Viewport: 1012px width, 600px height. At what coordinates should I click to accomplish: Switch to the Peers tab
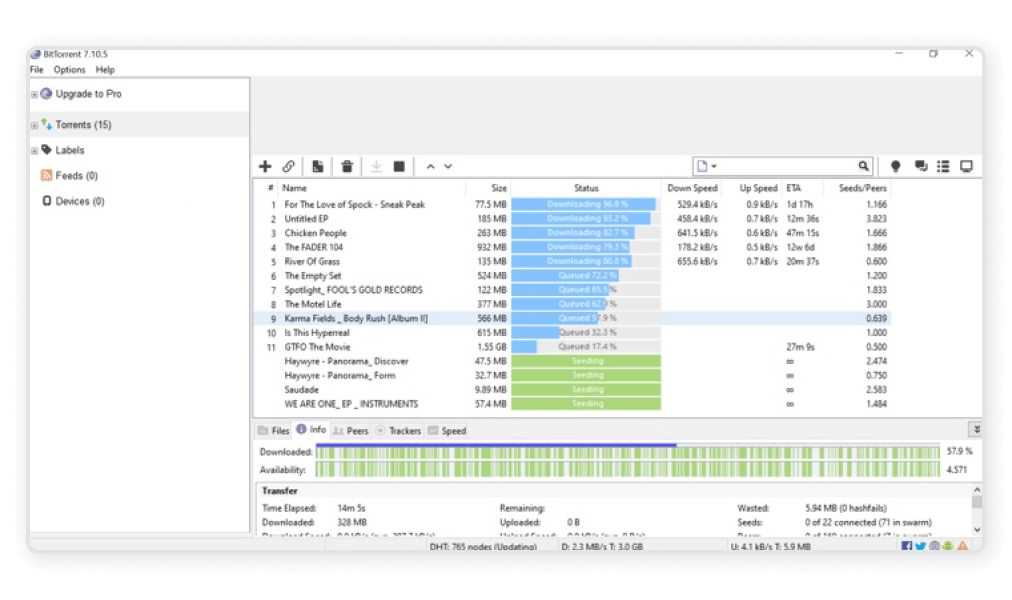click(351, 430)
